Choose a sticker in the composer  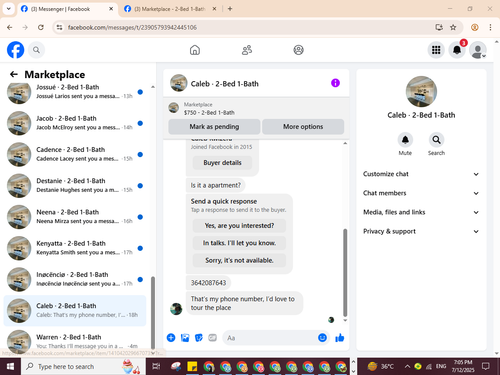199,338
